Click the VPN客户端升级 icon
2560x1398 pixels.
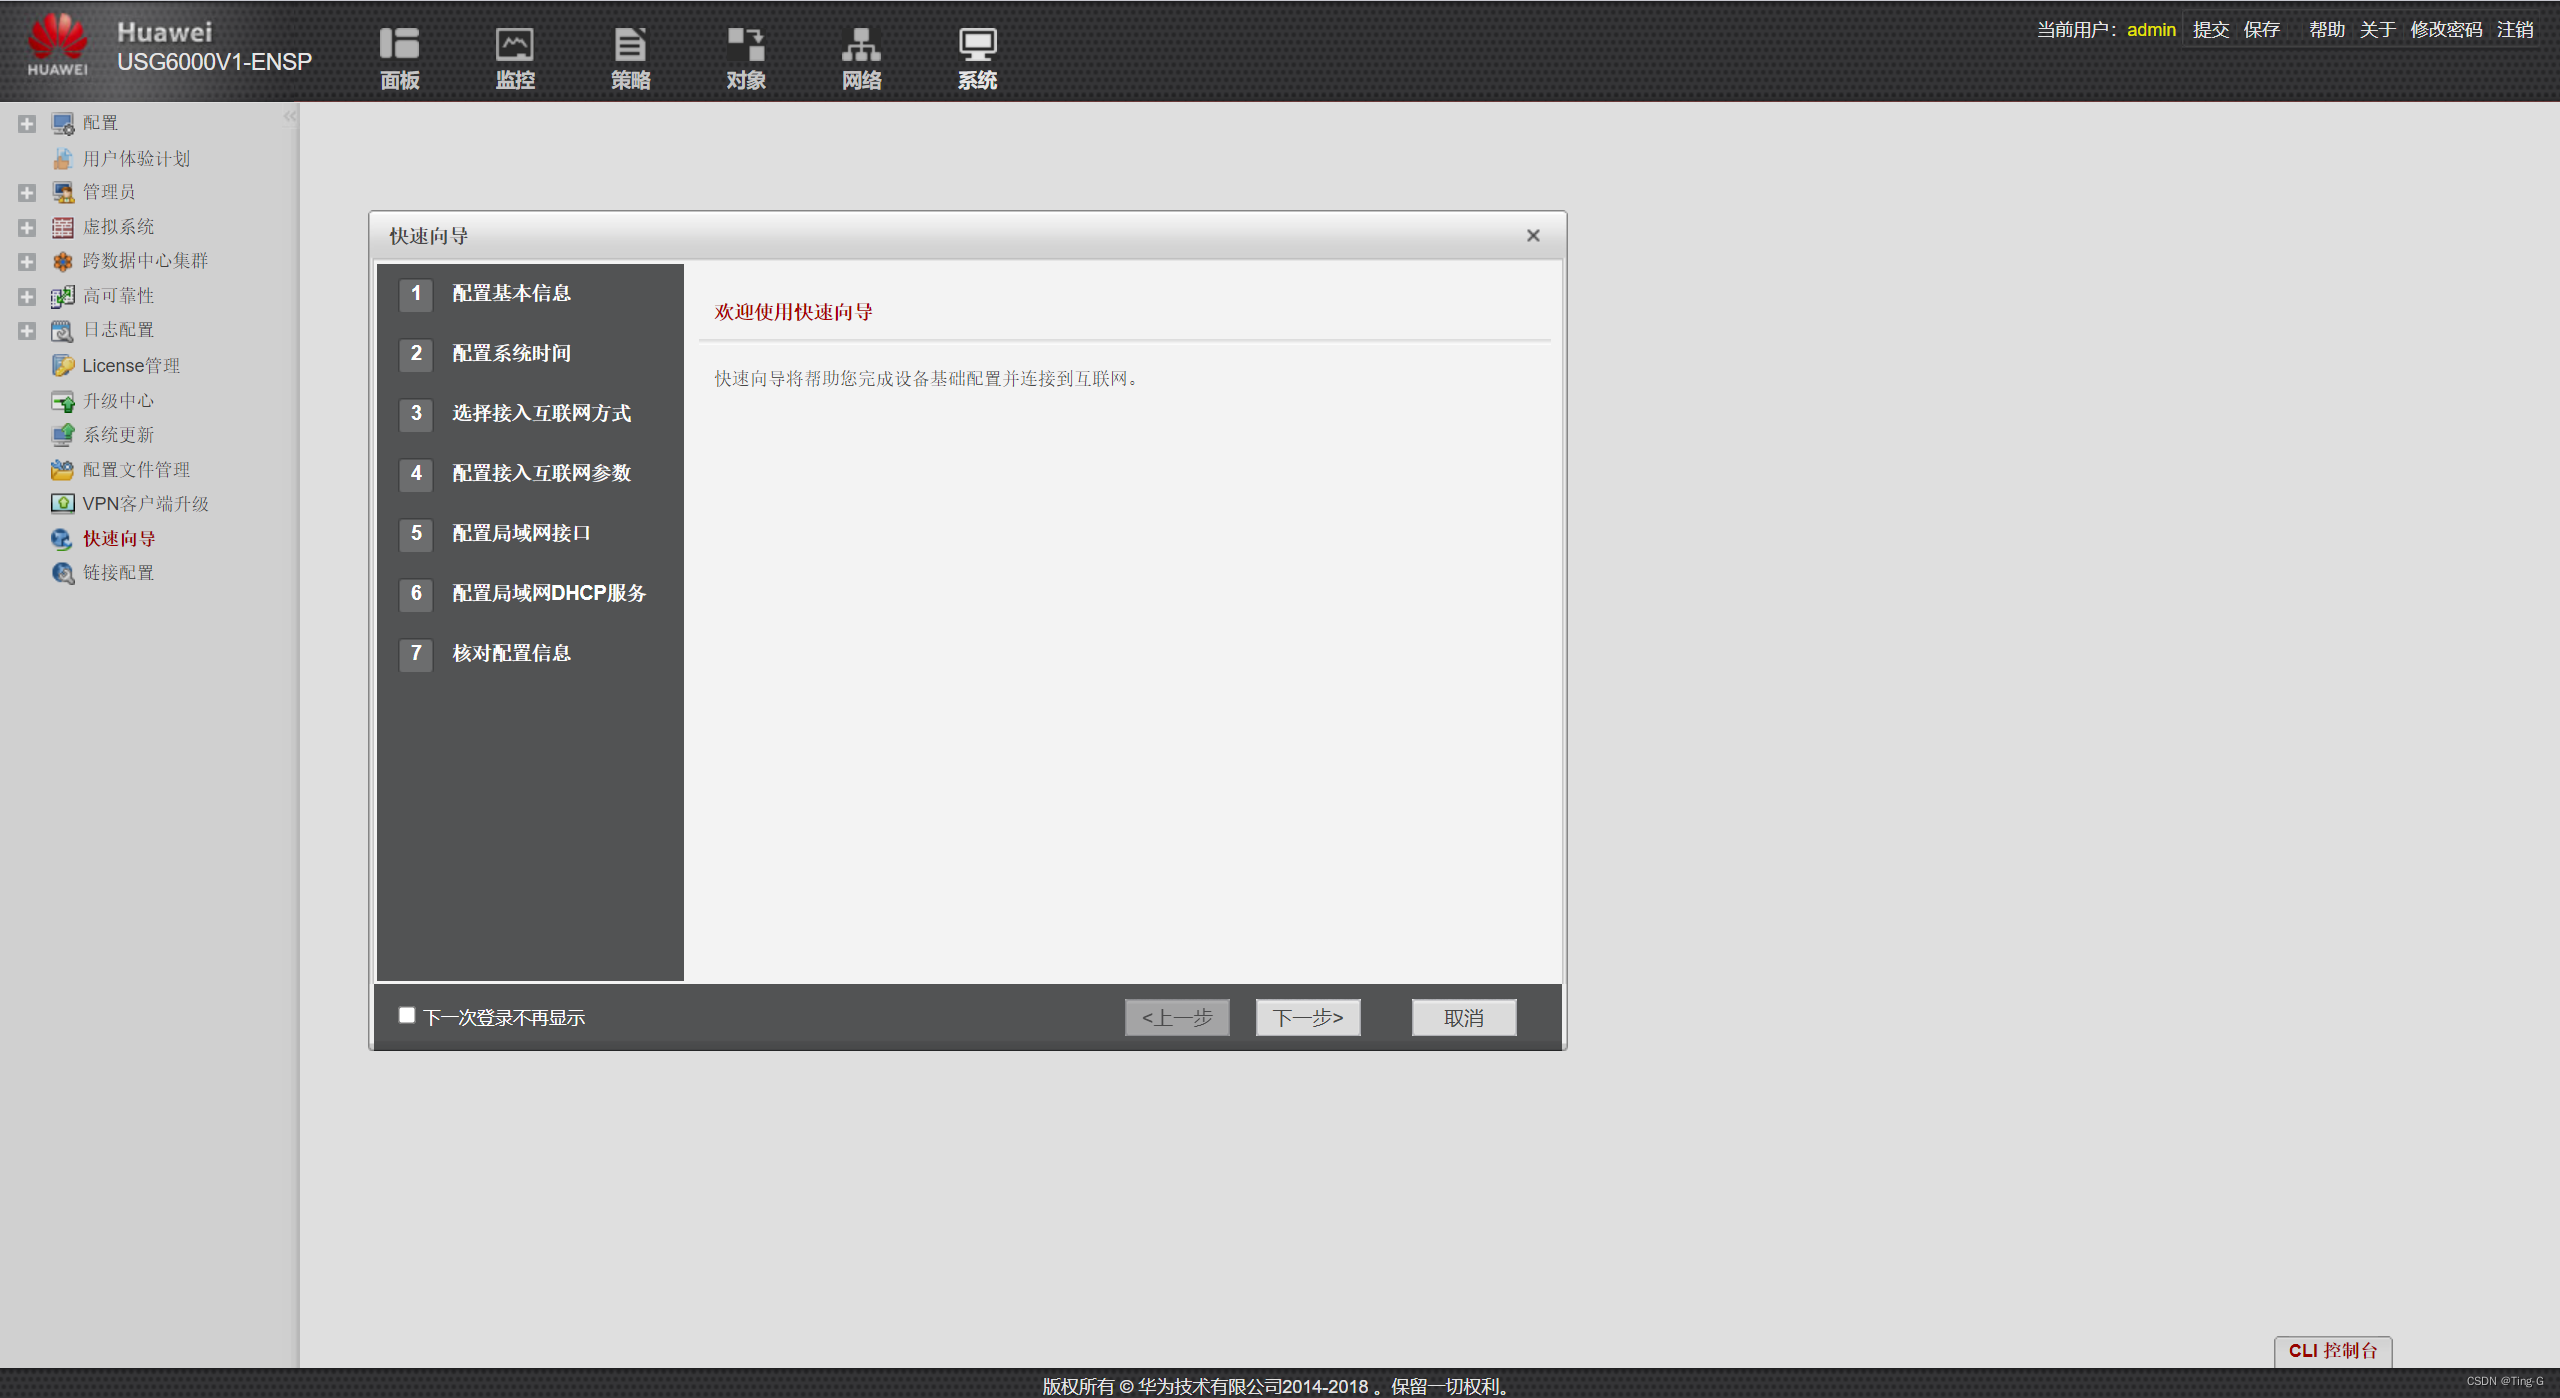point(63,504)
